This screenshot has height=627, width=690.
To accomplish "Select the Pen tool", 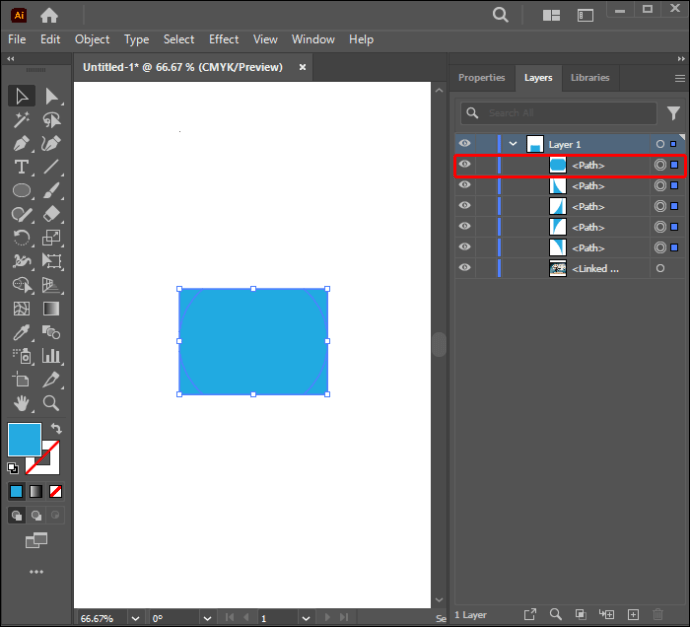I will [x=21, y=143].
